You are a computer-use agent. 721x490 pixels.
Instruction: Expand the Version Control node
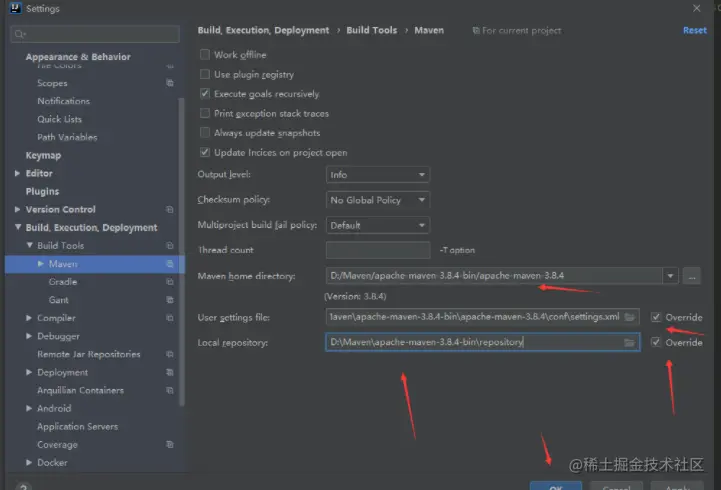click(17, 209)
